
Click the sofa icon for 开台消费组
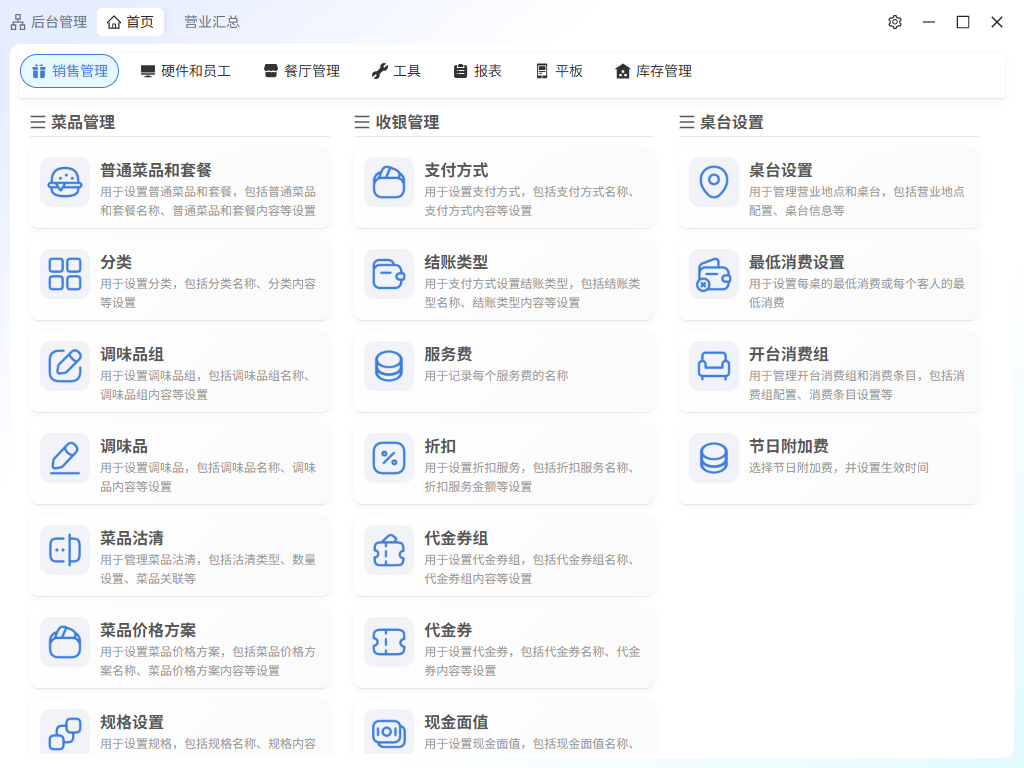(x=713, y=366)
